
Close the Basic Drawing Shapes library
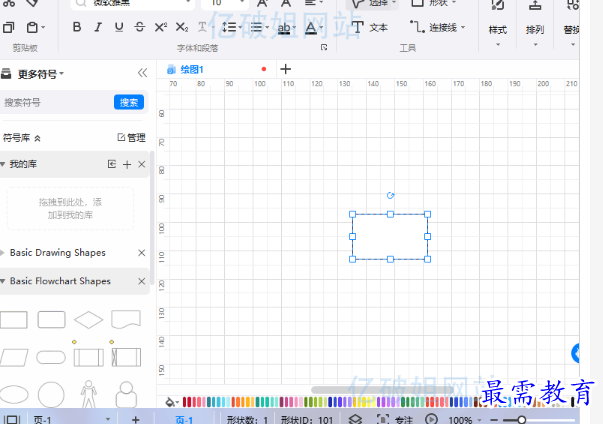tap(142, 253)
